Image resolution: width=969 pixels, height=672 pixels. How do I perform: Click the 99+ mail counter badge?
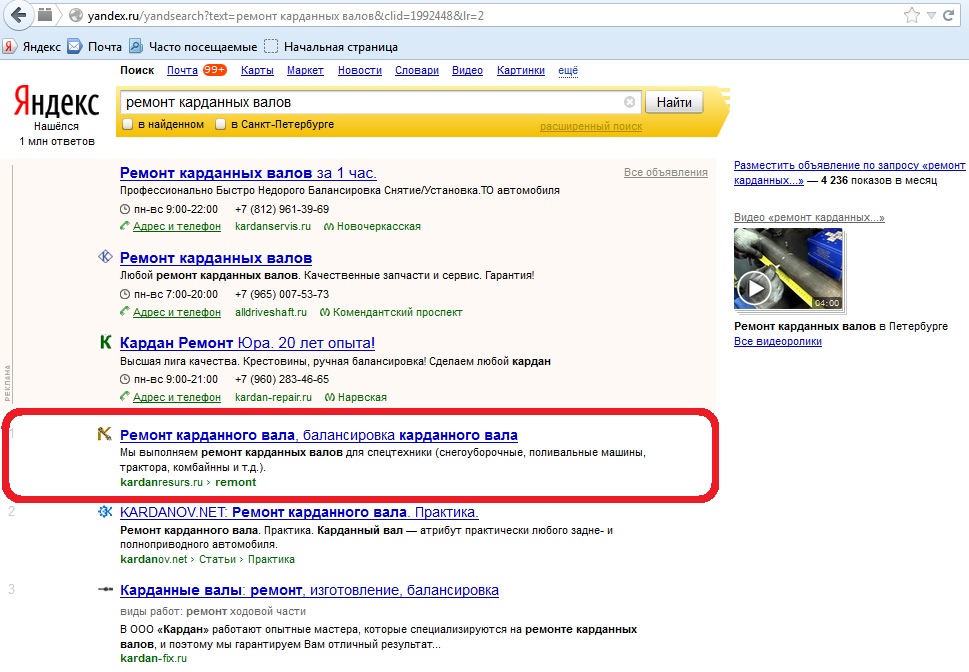(214, 70)
